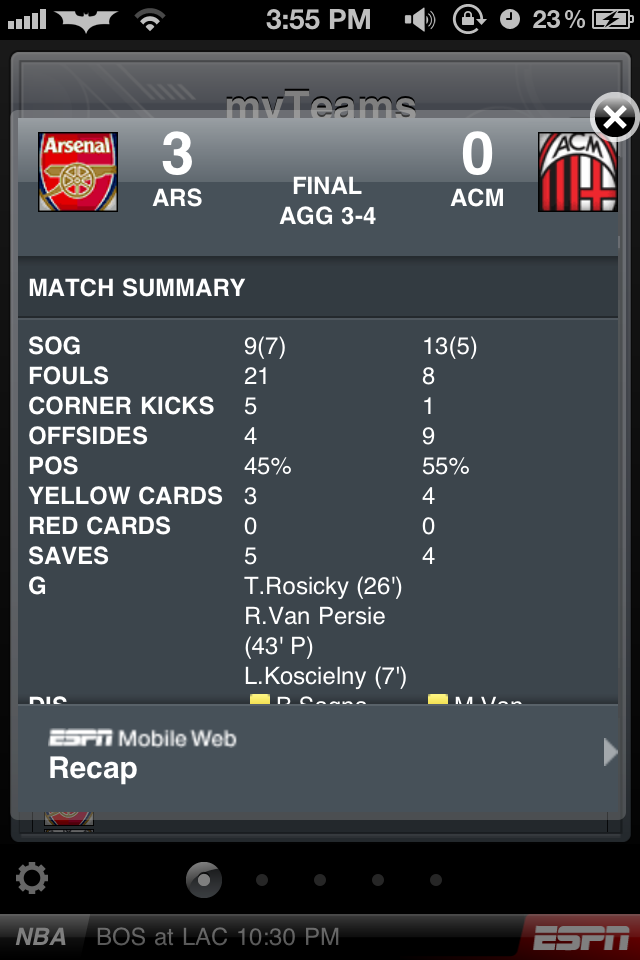The image size is (640, 960).
Task: Open the settings gear icon
Action: (32, 879)
